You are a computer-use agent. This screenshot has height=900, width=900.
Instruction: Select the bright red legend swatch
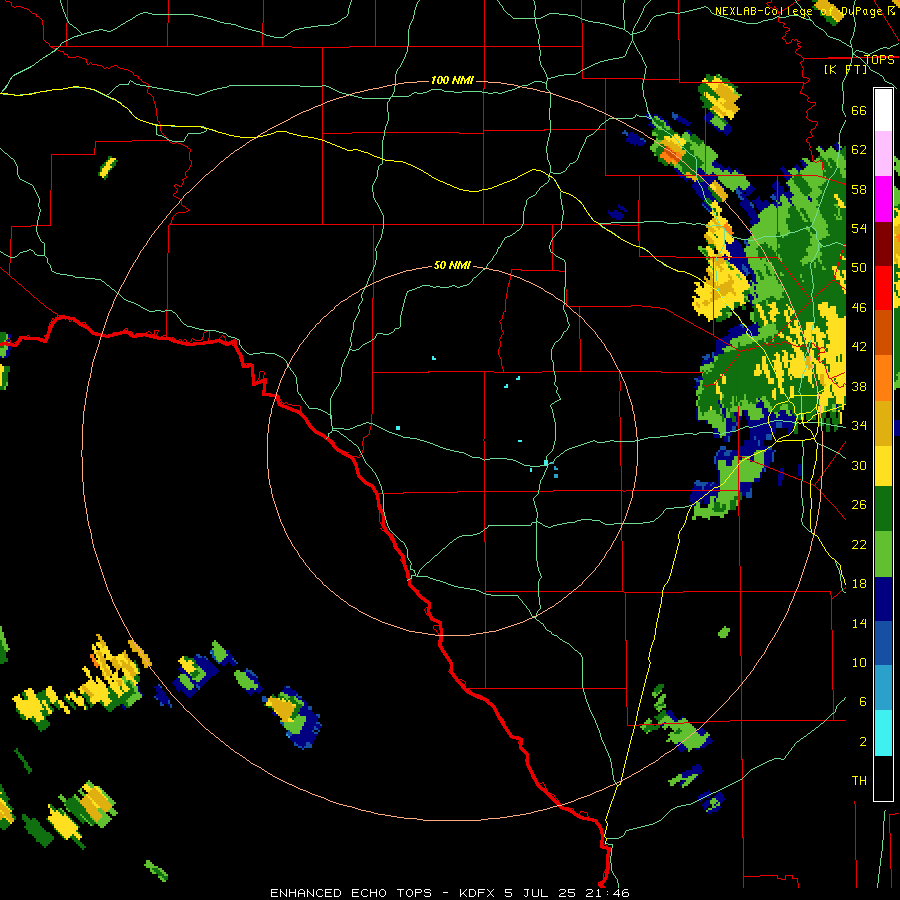[x=883, y=288]
